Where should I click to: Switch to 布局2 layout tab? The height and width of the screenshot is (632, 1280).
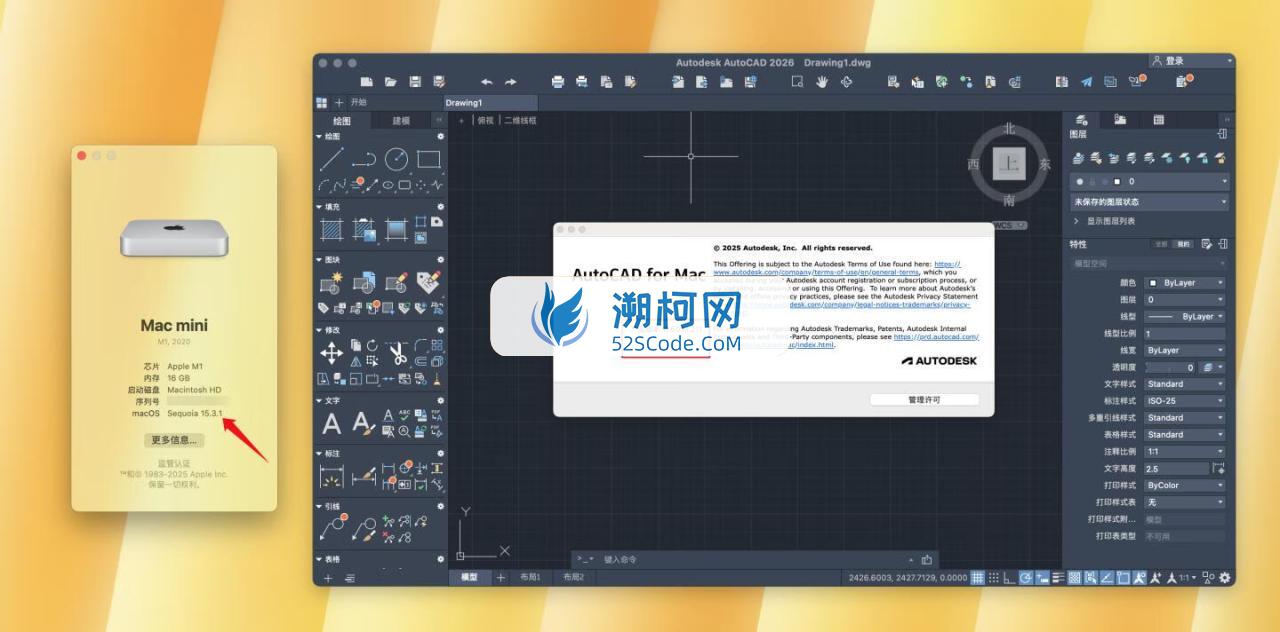point(572,578)
